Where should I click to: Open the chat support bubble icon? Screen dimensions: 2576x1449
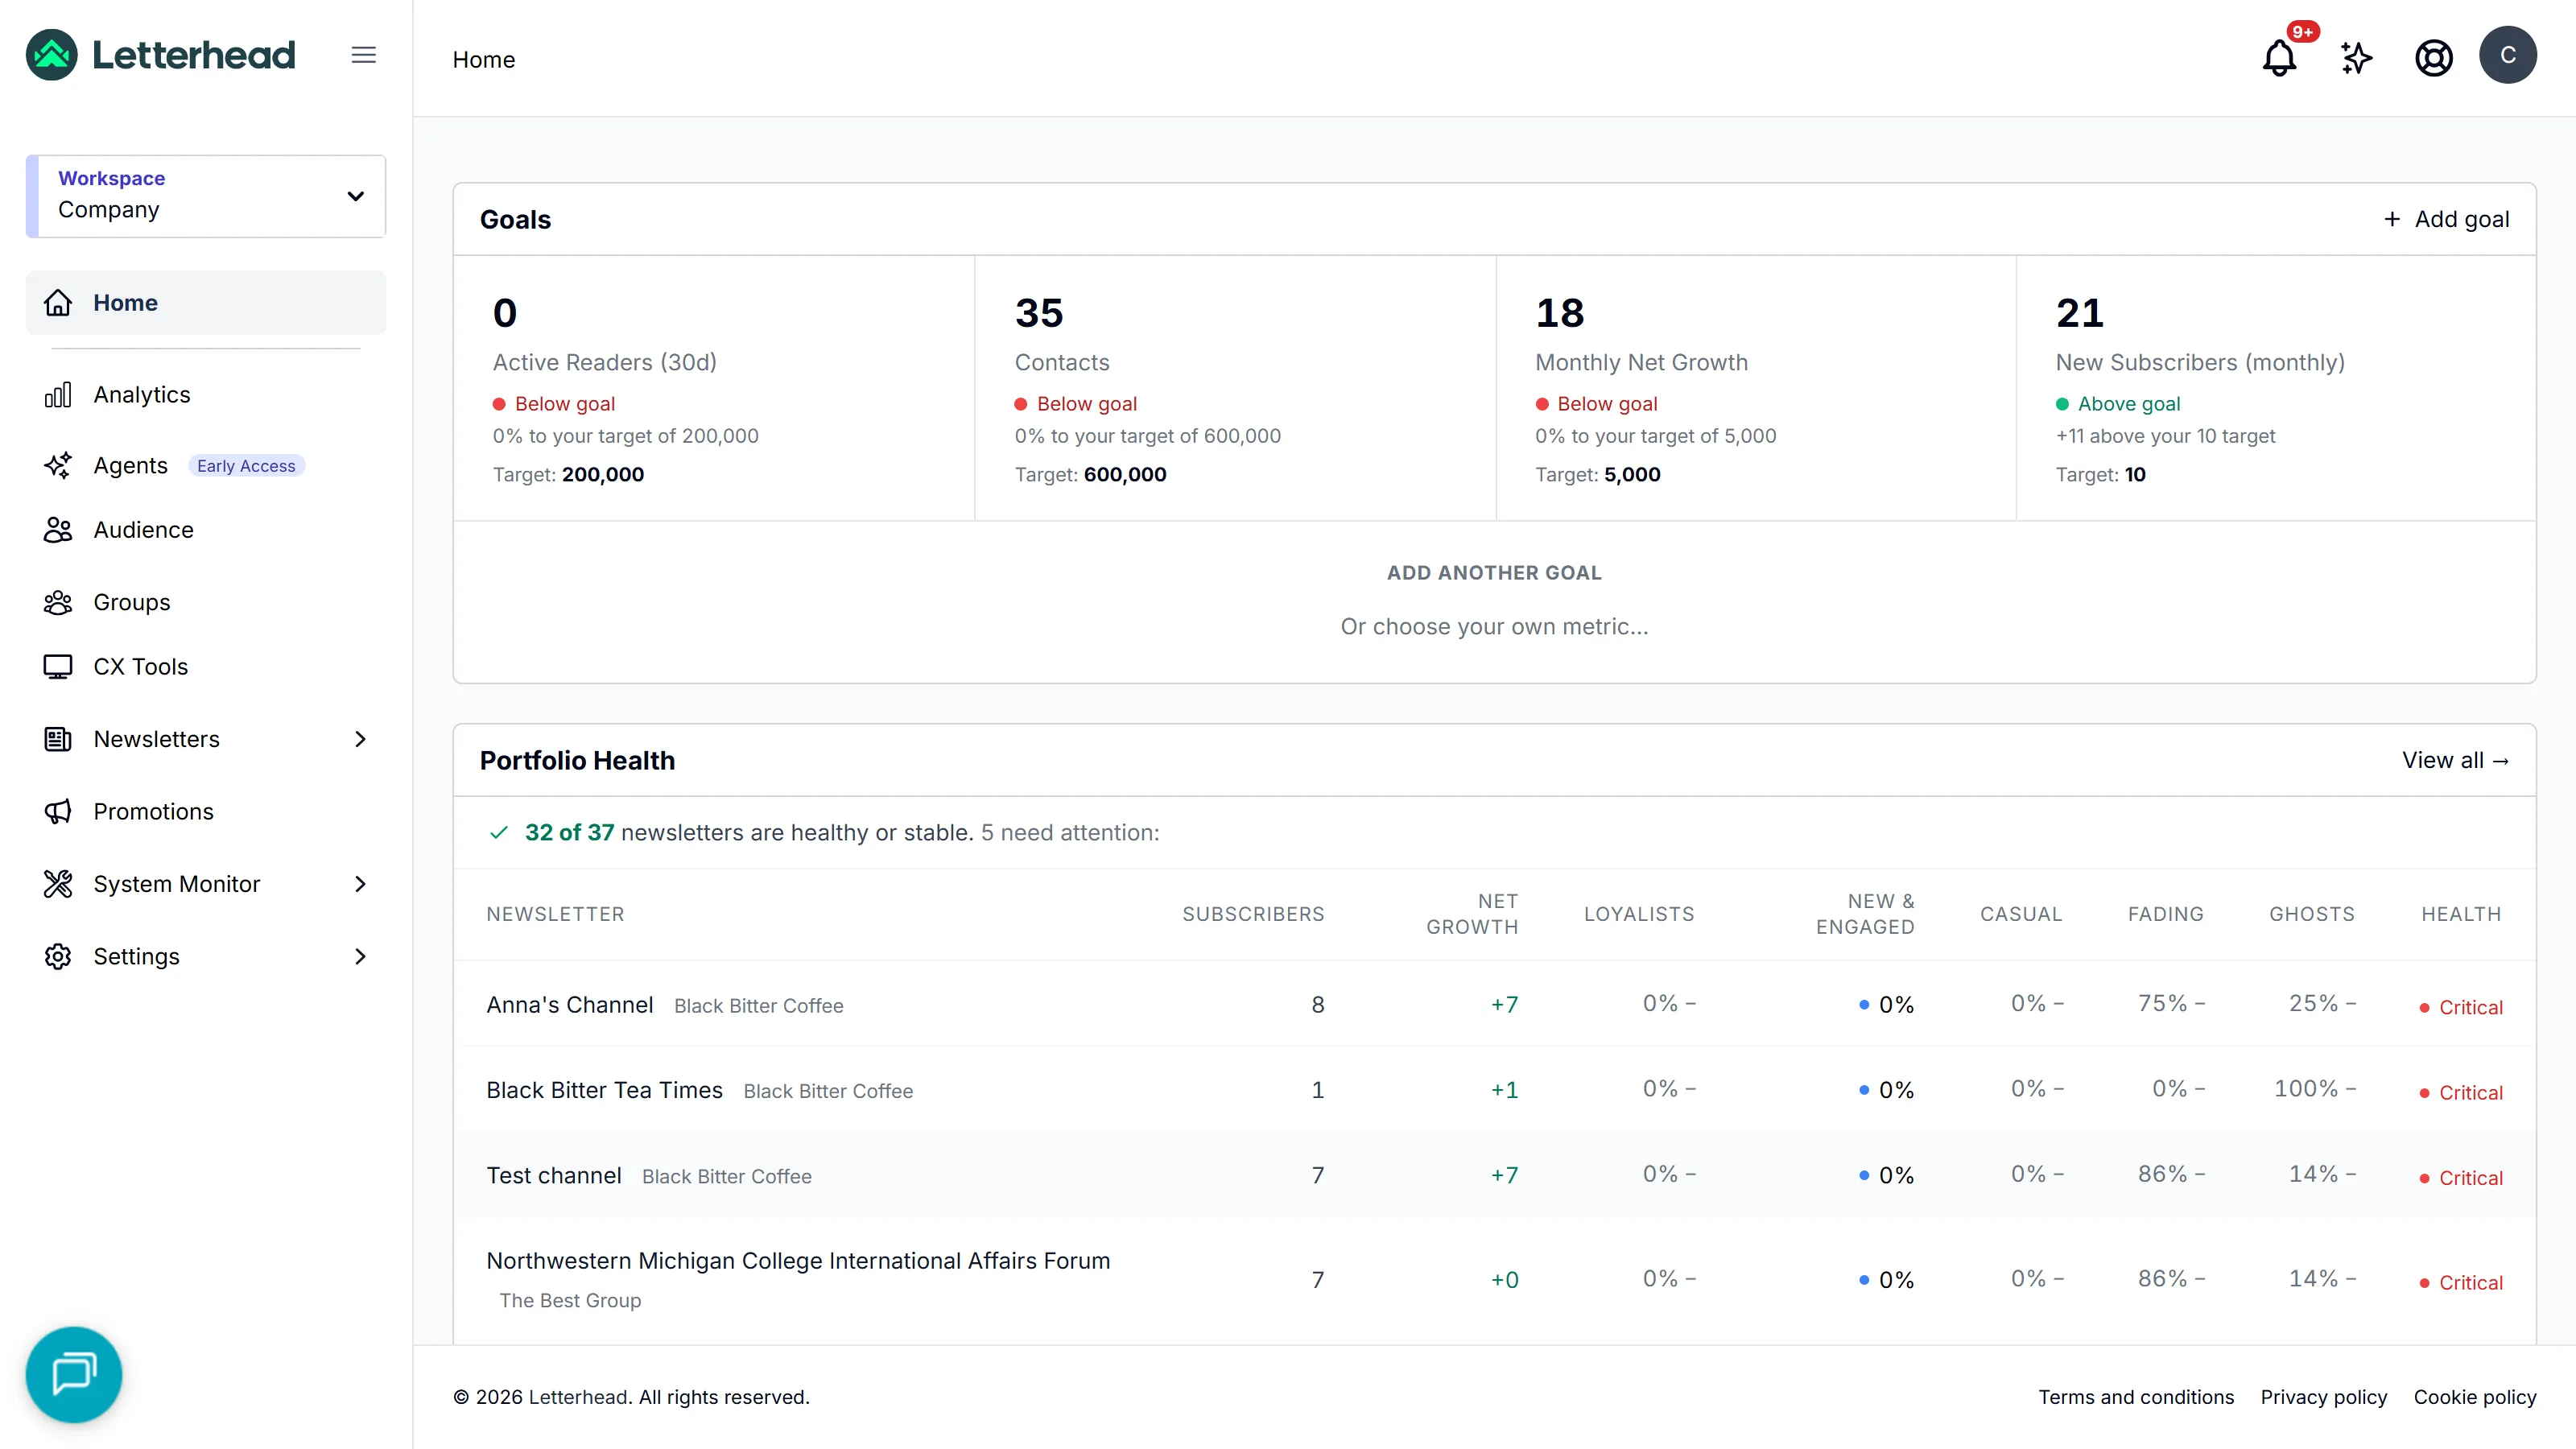coord(74,1374)
